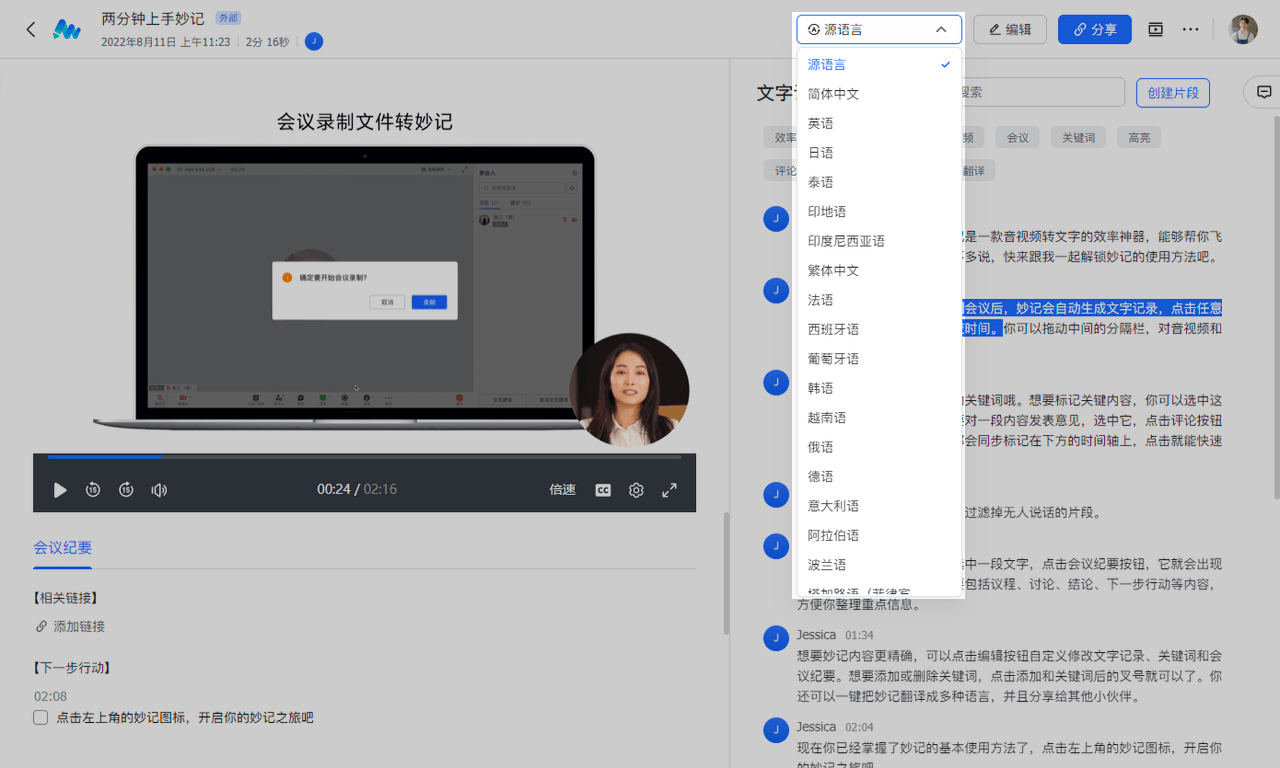Click 添加链接 to add link
This screenshot has height=768, width=1280.
[78, 626]
